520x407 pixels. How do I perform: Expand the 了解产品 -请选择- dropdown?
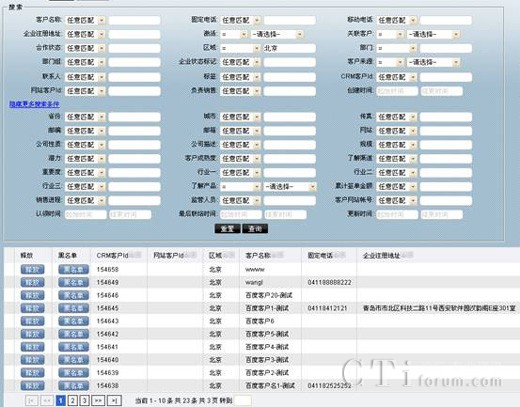point(290,187)
